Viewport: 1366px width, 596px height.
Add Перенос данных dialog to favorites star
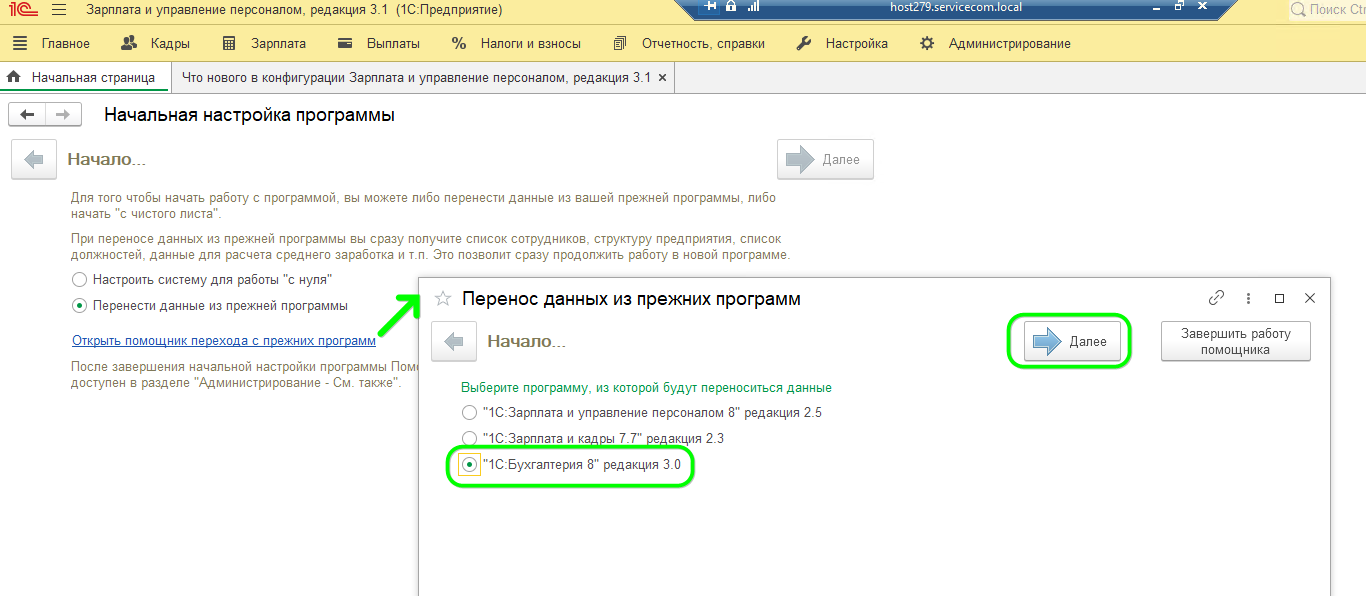[443, 299]
